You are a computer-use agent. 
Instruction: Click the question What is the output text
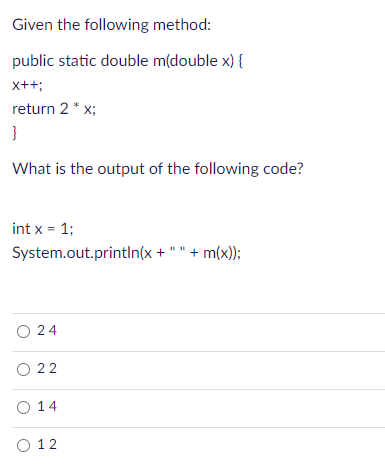(x=158, y=169)
